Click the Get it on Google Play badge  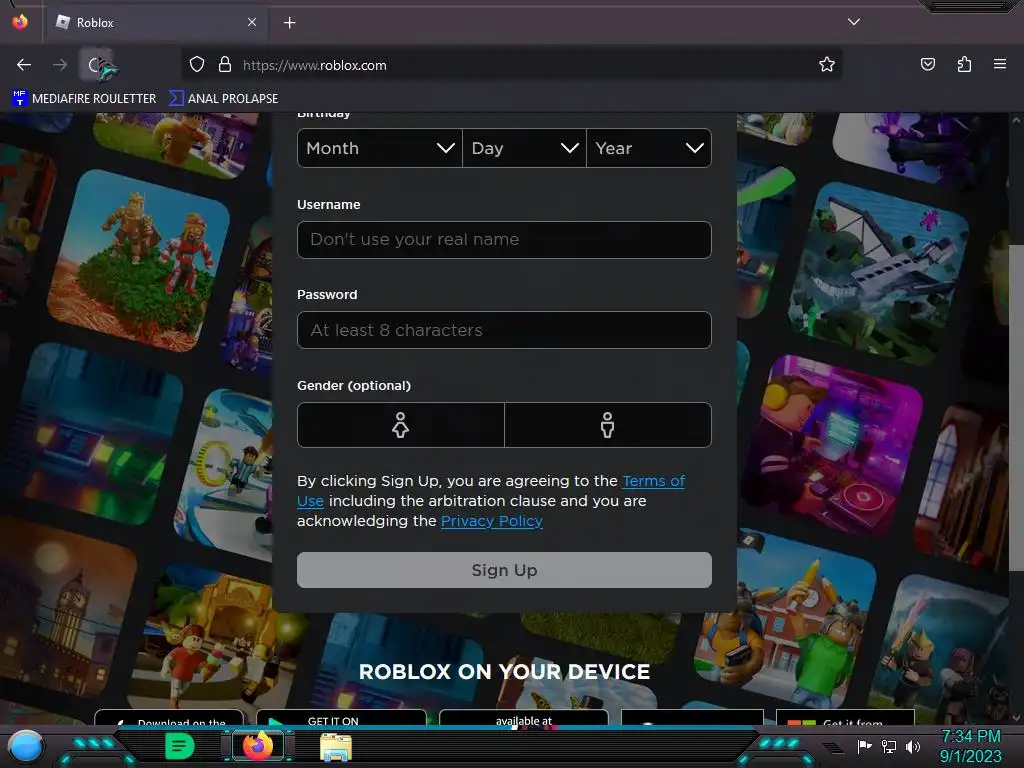tap(342, 718)
